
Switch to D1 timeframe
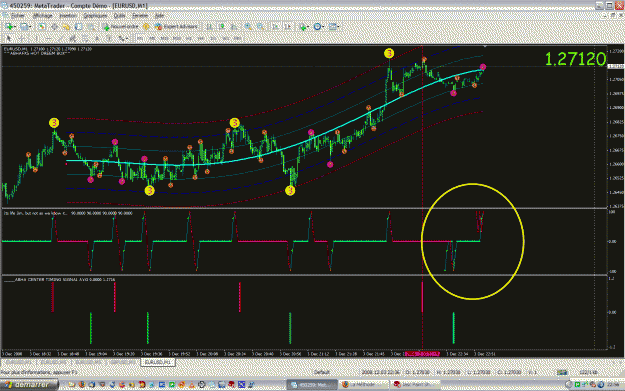pyautogui.click(x=213, y=39)
